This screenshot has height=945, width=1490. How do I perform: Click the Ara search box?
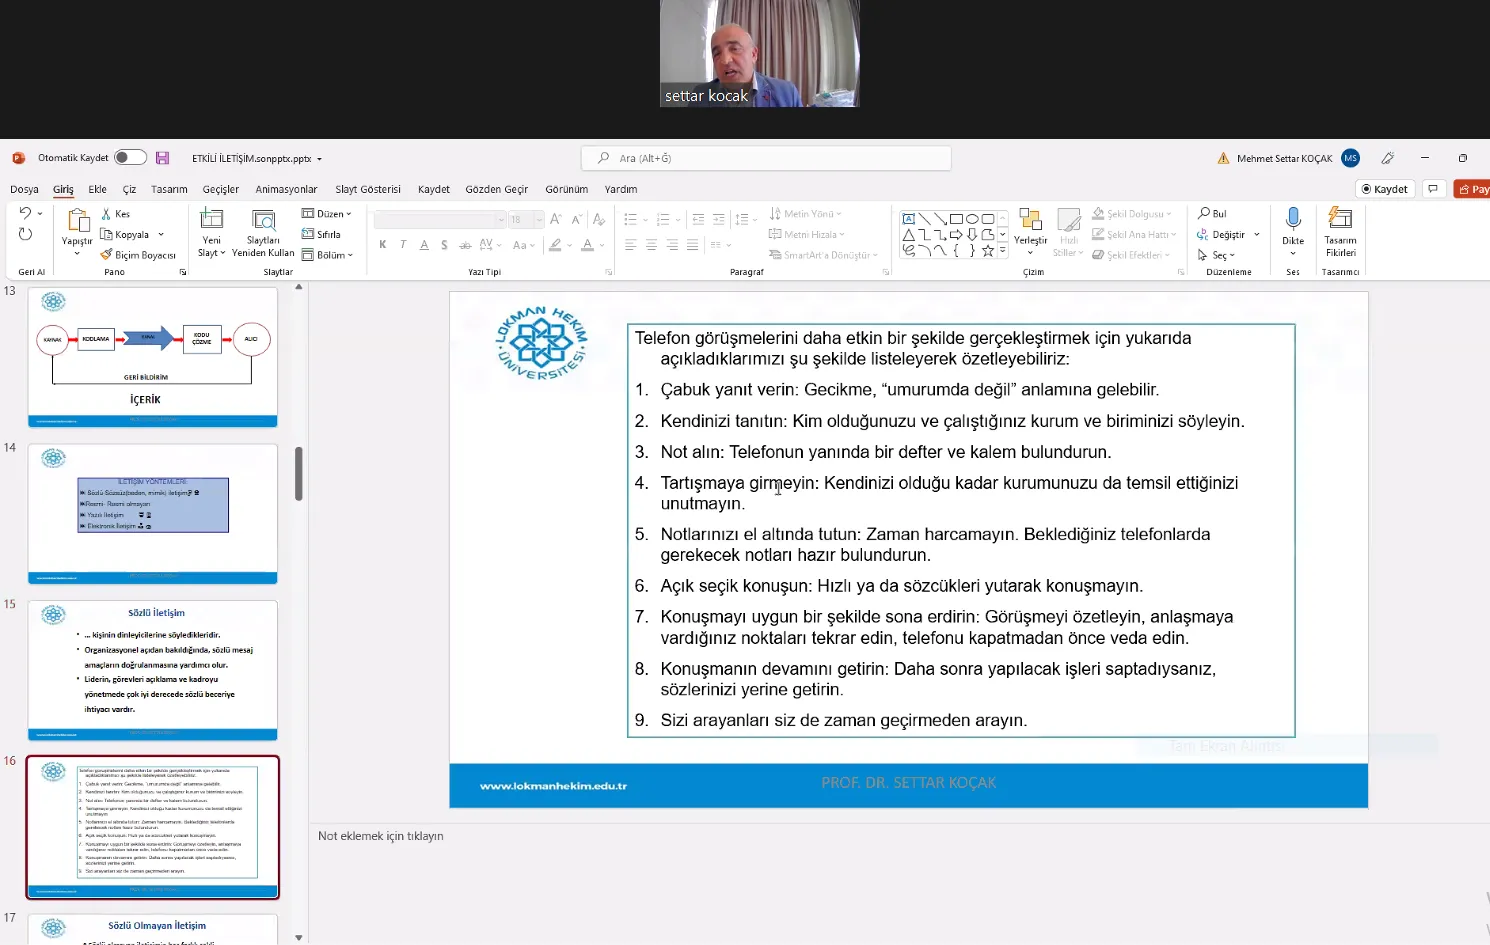tap(766, 158)
